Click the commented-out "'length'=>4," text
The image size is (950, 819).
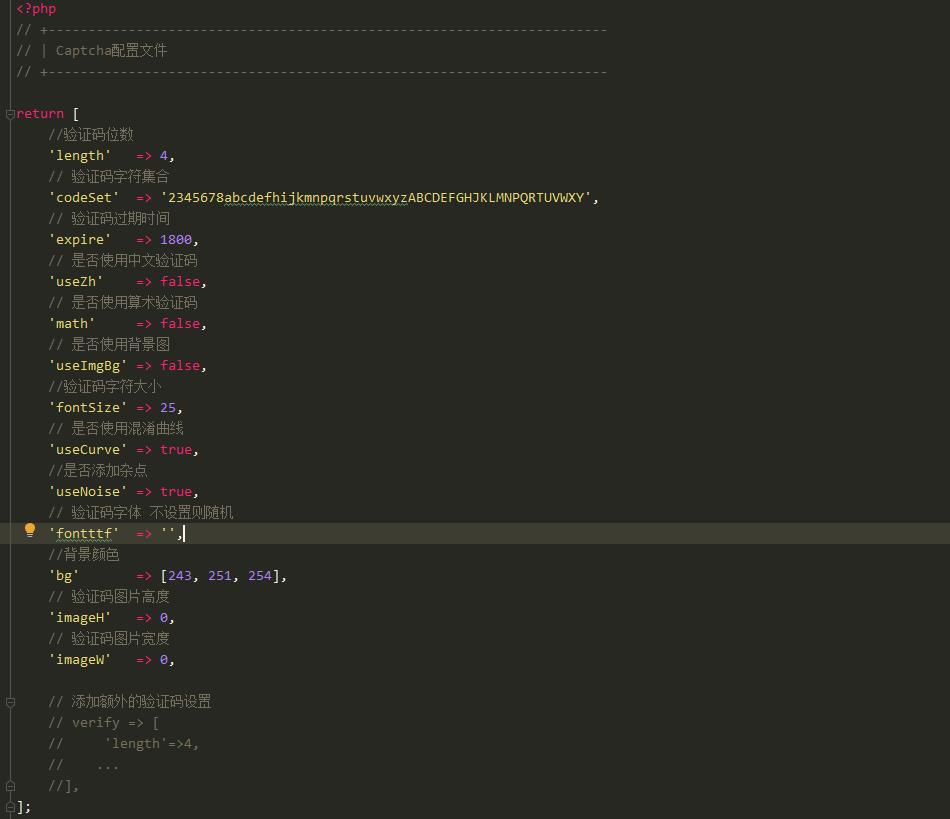pyautogui.click(x=151, y=744)
